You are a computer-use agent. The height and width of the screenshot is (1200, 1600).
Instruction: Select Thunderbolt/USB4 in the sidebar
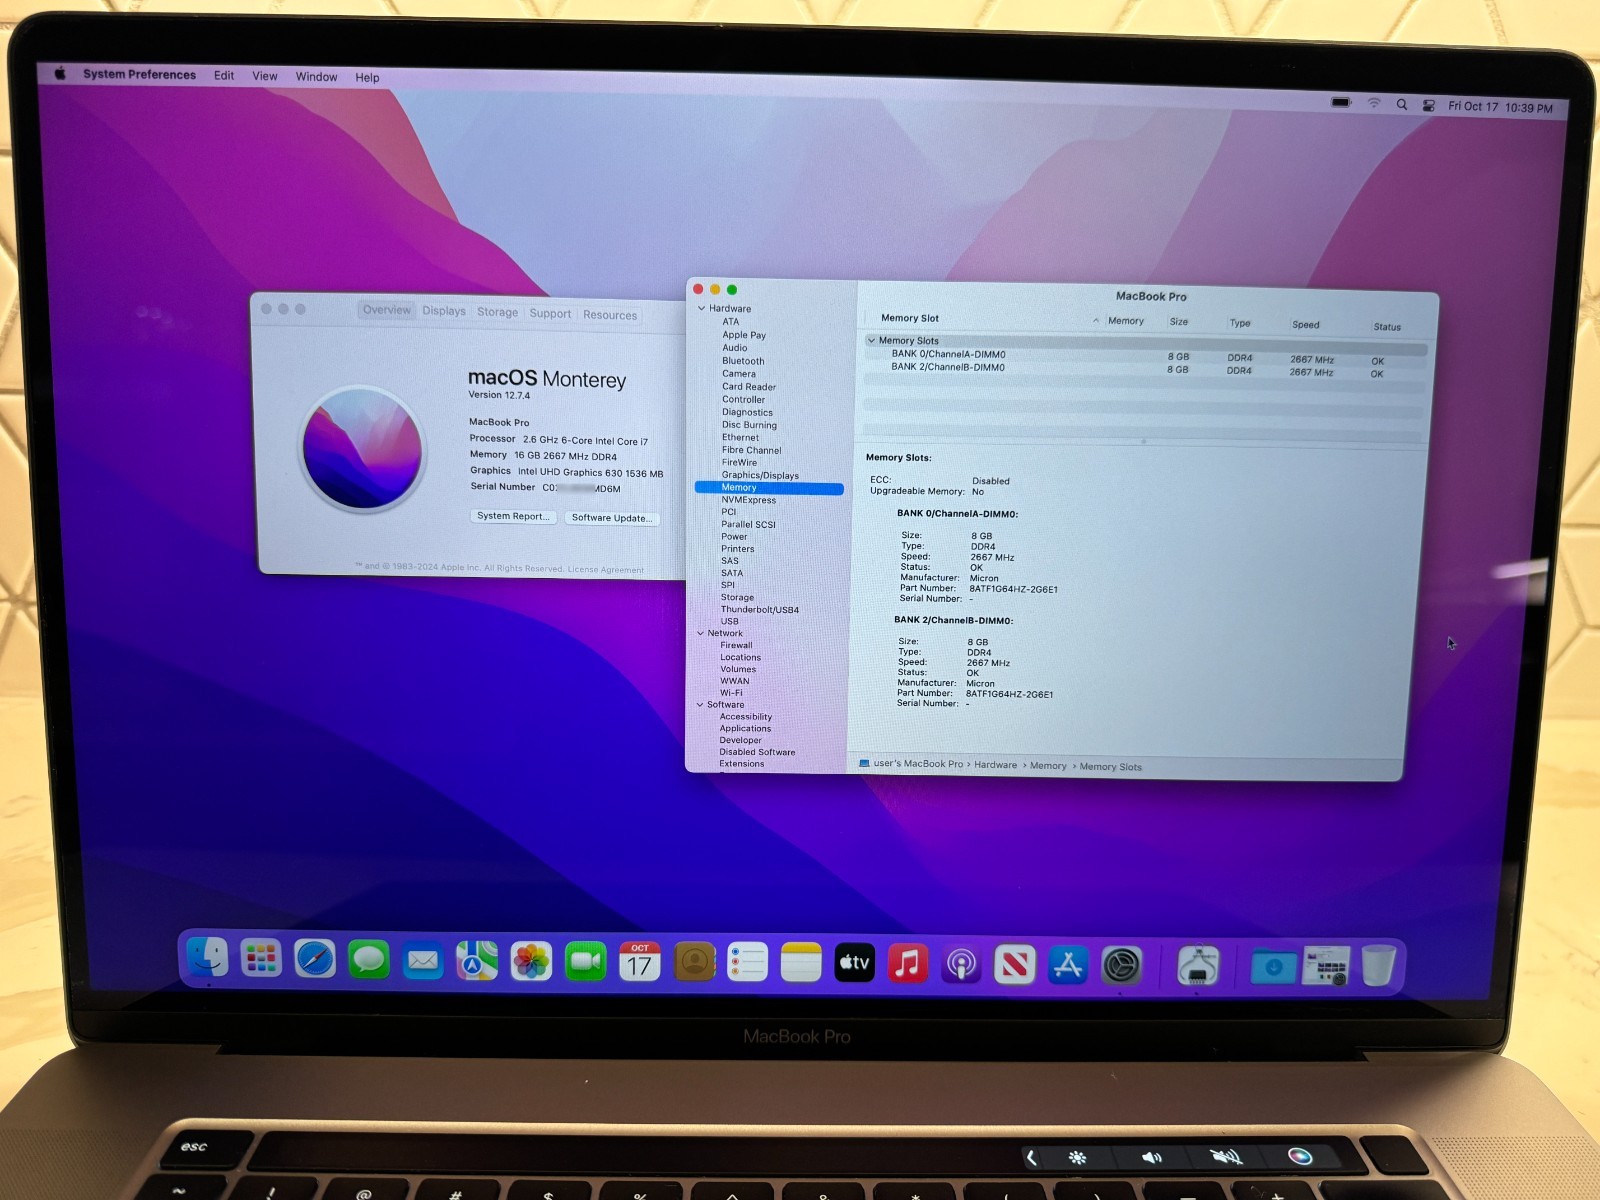click(x=760, y=610)
